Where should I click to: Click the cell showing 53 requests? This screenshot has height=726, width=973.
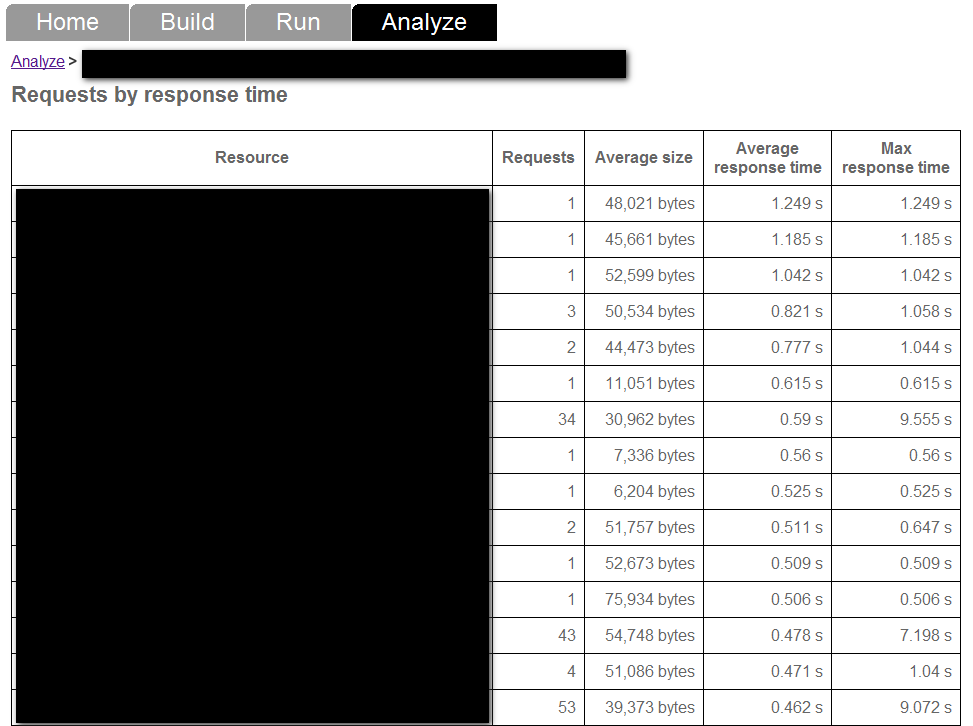coord(567,708)
